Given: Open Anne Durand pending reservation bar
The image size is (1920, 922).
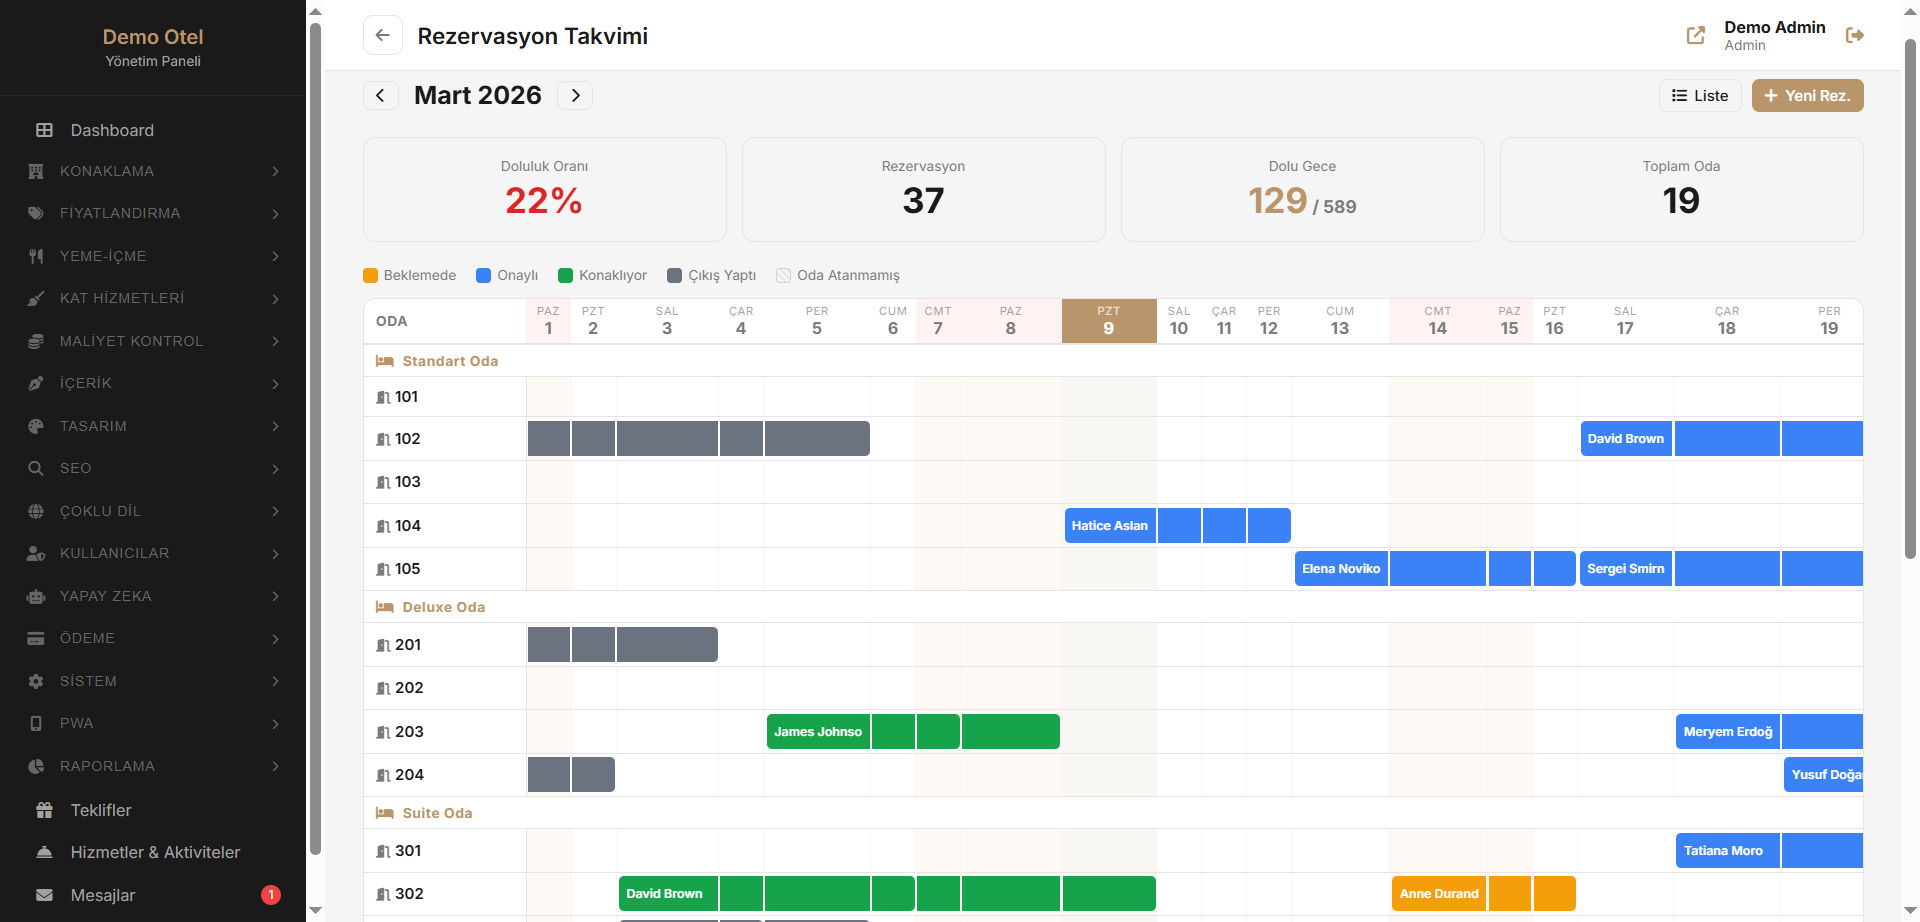Looking at the screenshot, I should click(1438, 894).
